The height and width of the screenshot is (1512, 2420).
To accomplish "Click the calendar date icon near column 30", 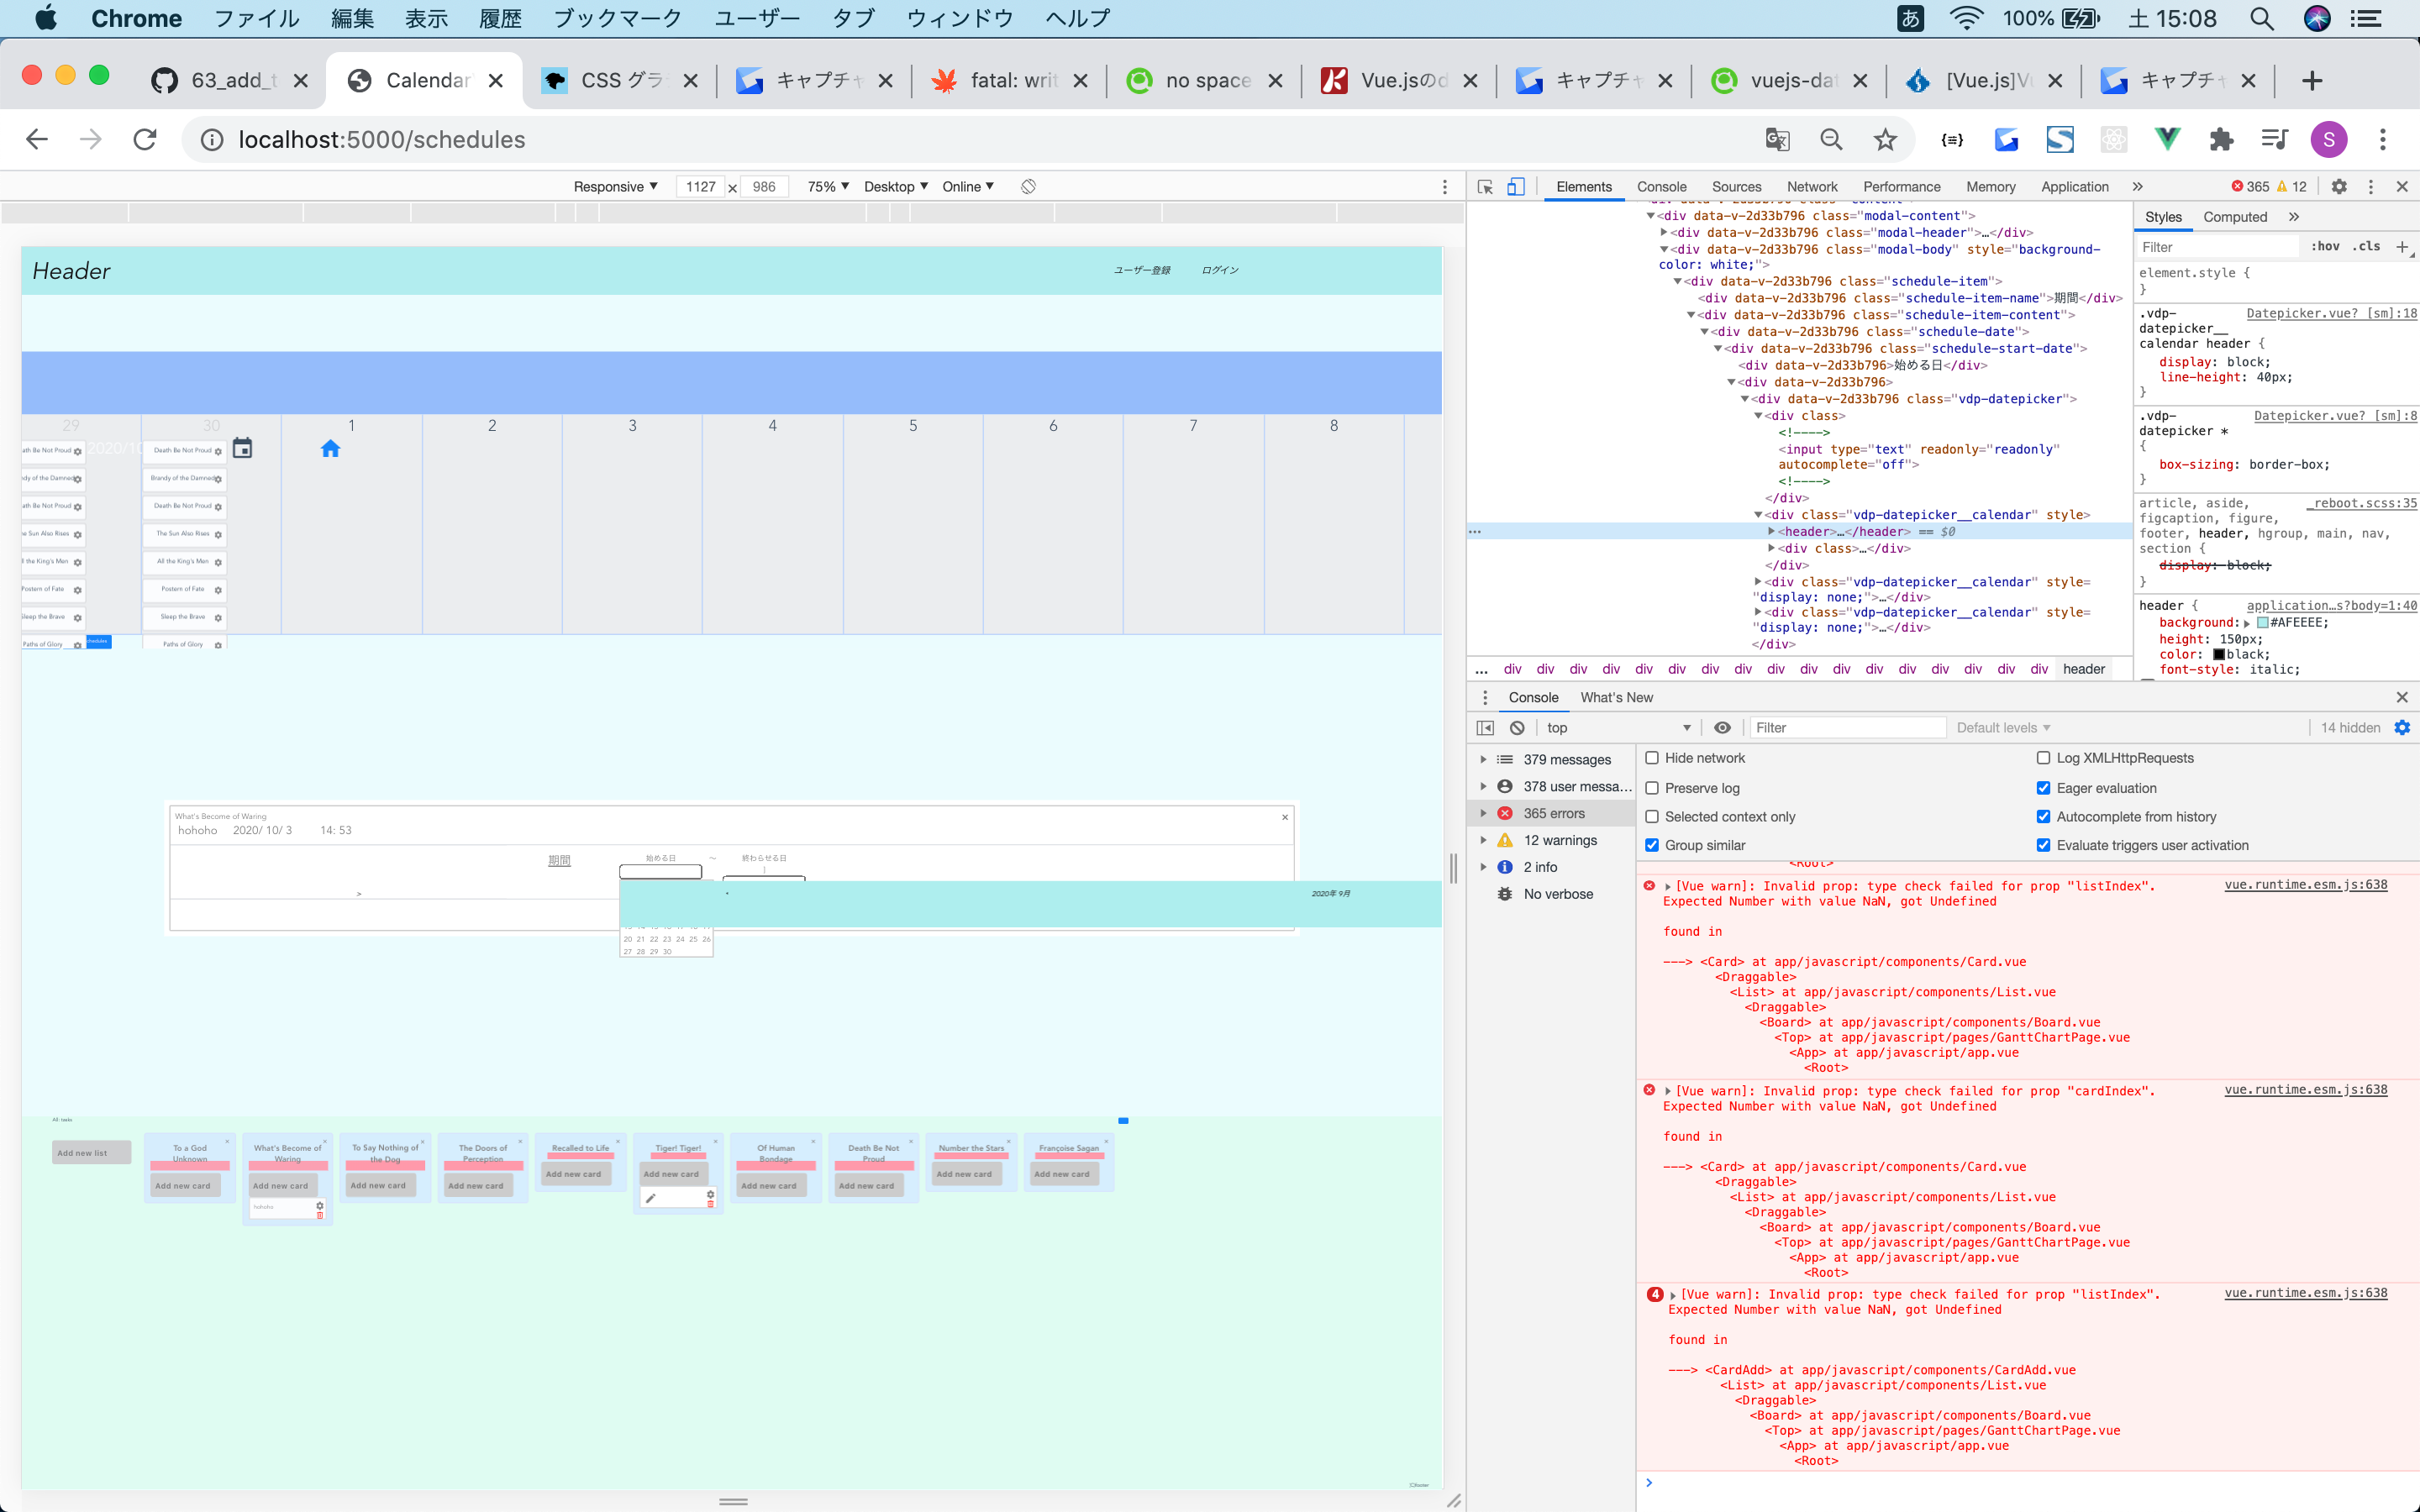I will click(242, 448).
